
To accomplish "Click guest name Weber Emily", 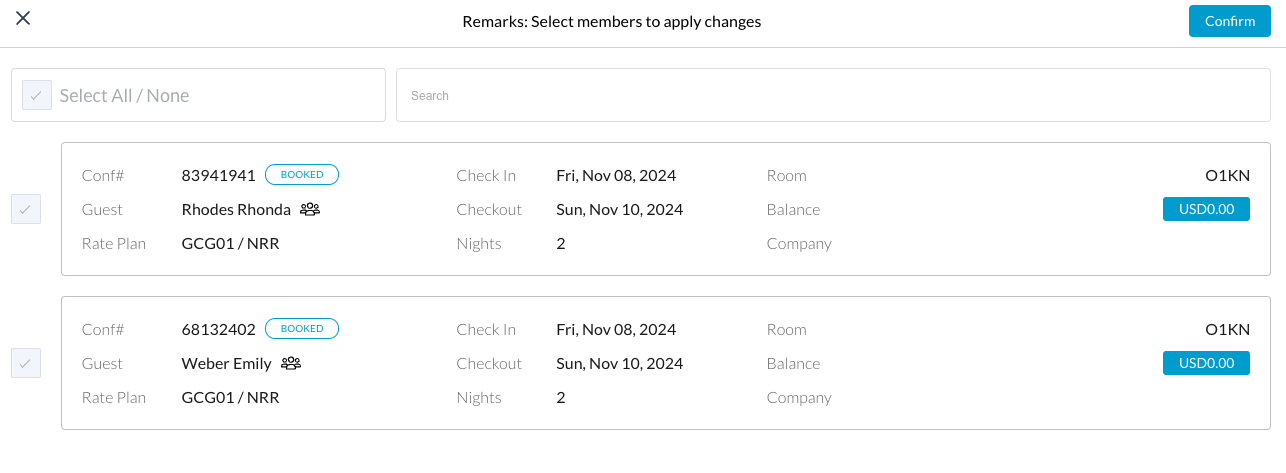I will pyautogui.click(x=227, y=364).
